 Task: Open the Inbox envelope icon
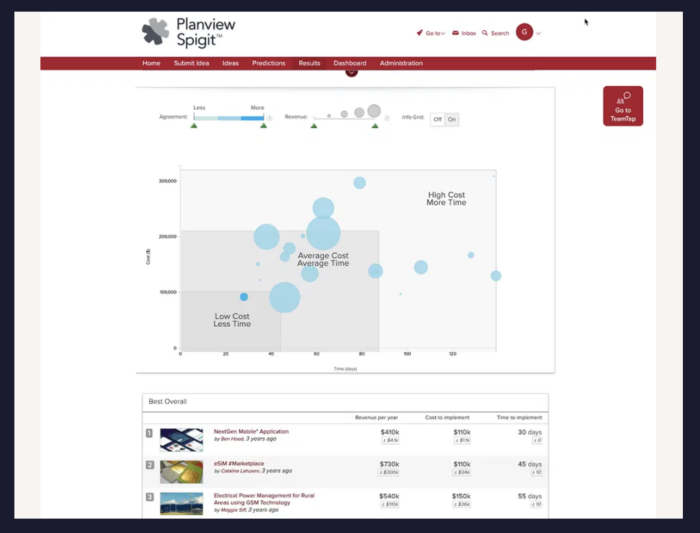click(x=455, y=33)
